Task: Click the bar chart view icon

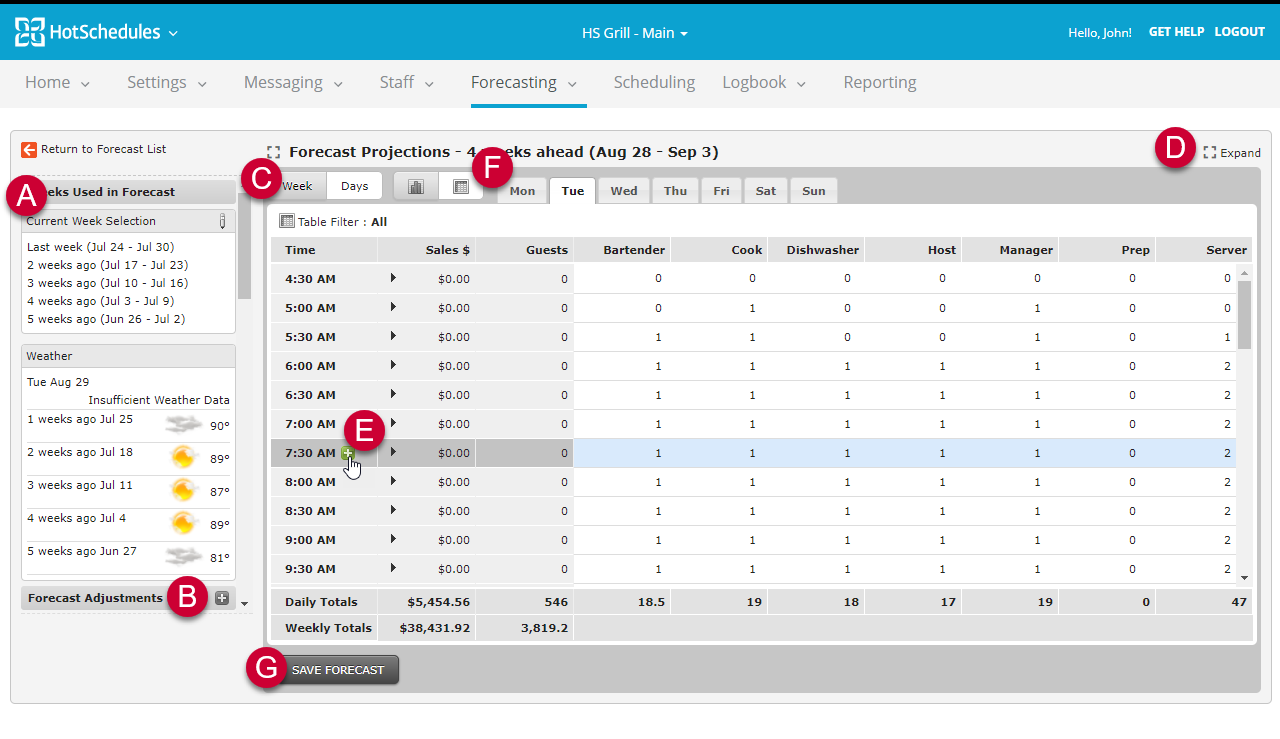Action: point(416,186)
